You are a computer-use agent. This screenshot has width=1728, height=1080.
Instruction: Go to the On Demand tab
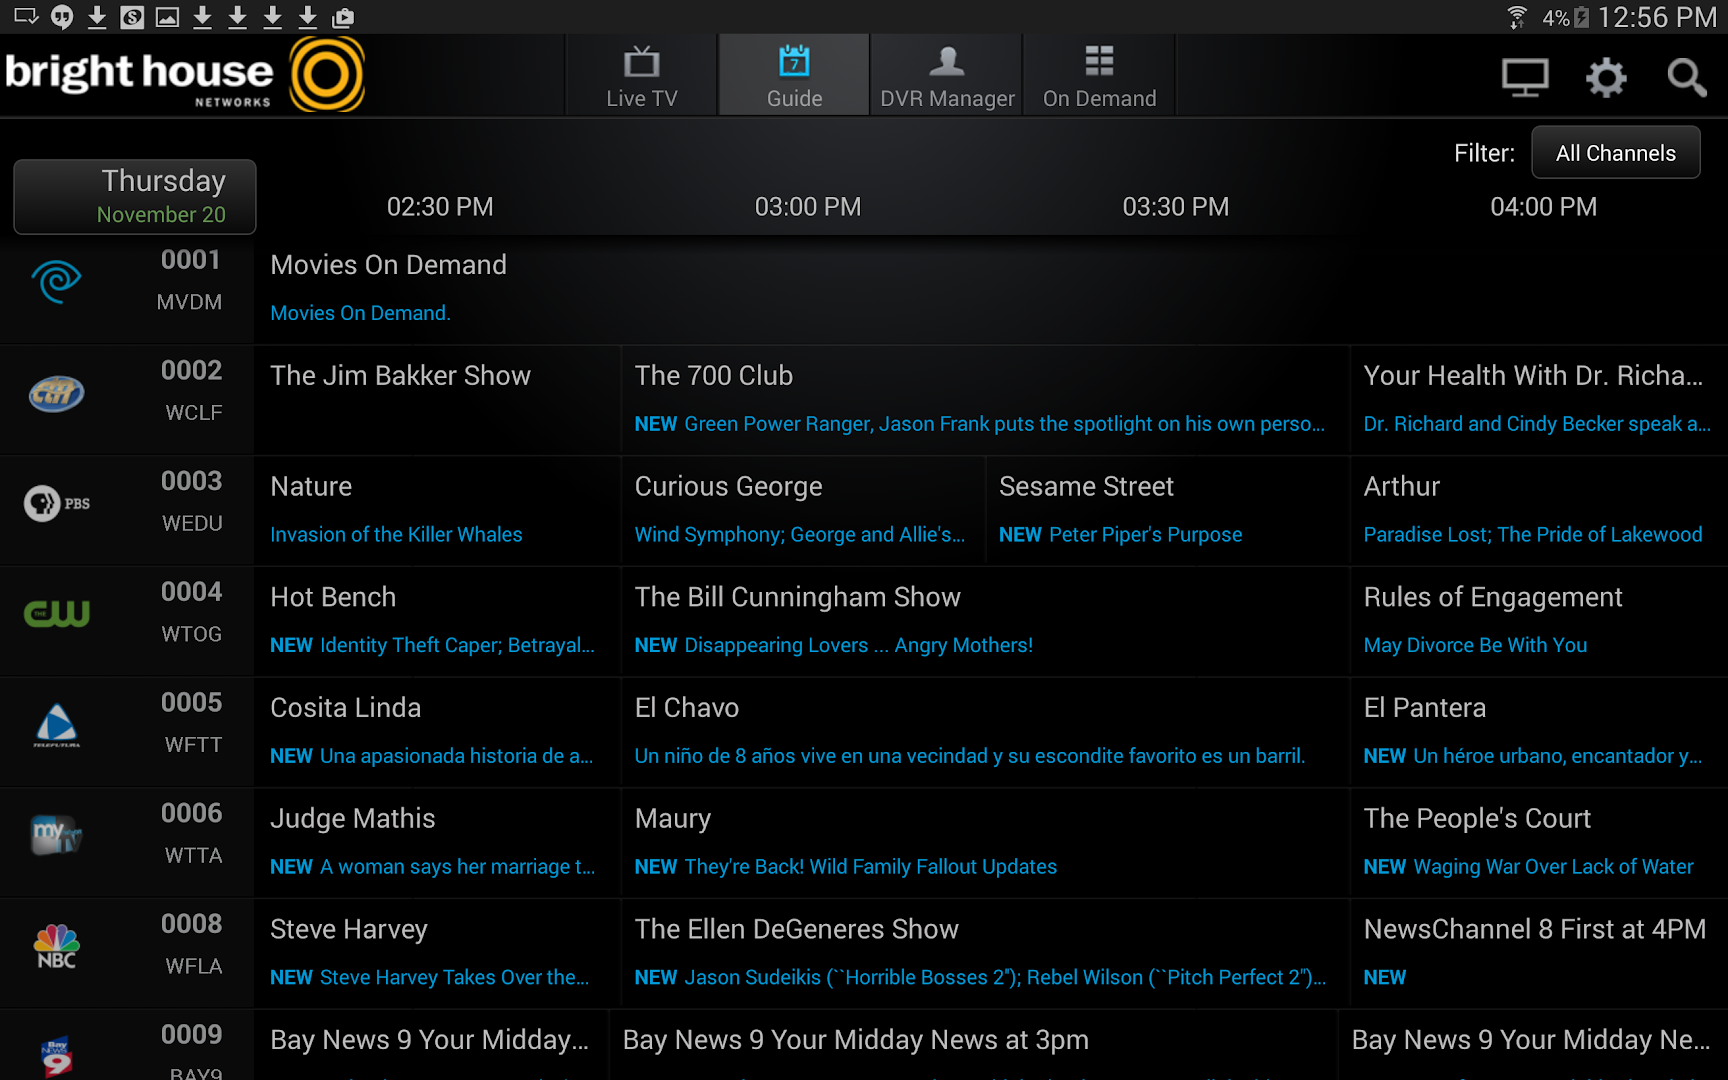coord(1099,76)
